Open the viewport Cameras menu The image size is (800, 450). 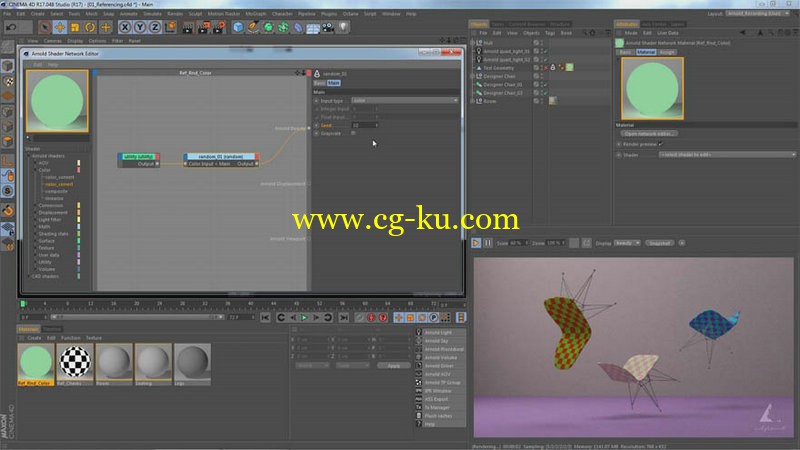(x=53, y=41)
